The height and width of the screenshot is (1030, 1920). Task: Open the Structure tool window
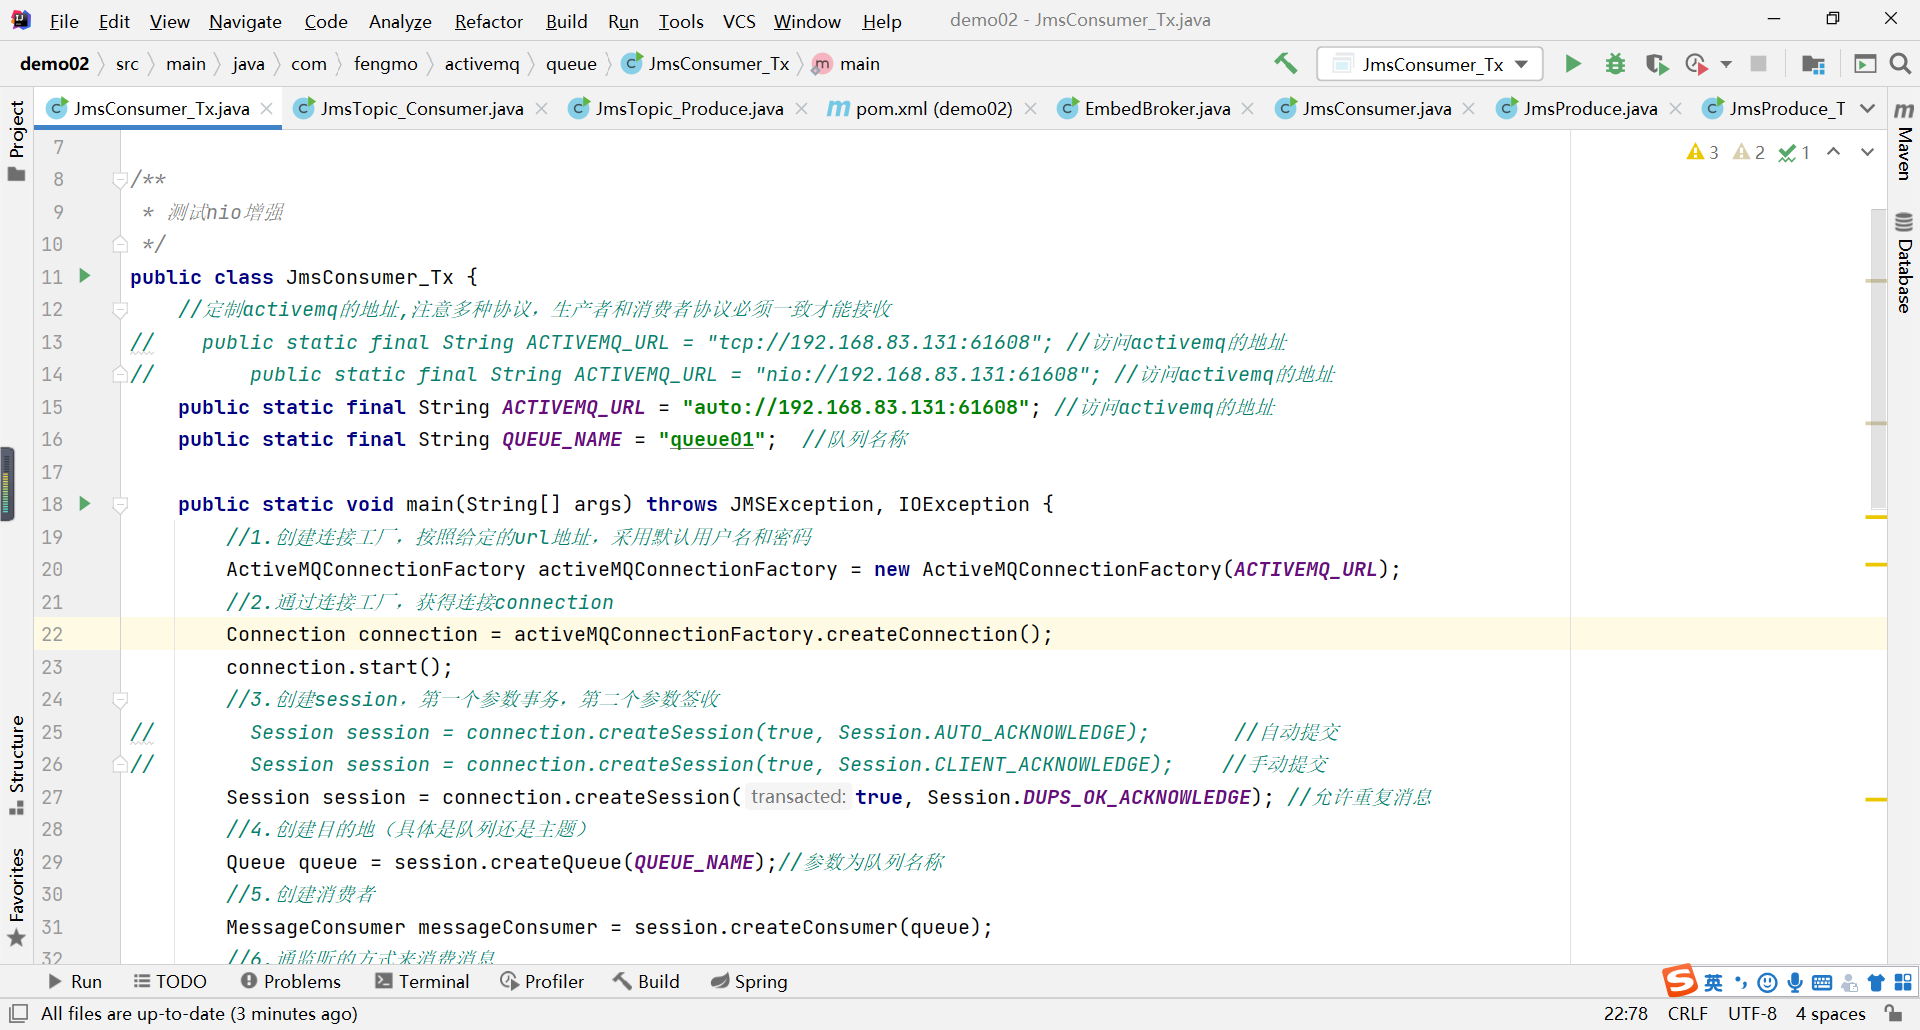16,765
